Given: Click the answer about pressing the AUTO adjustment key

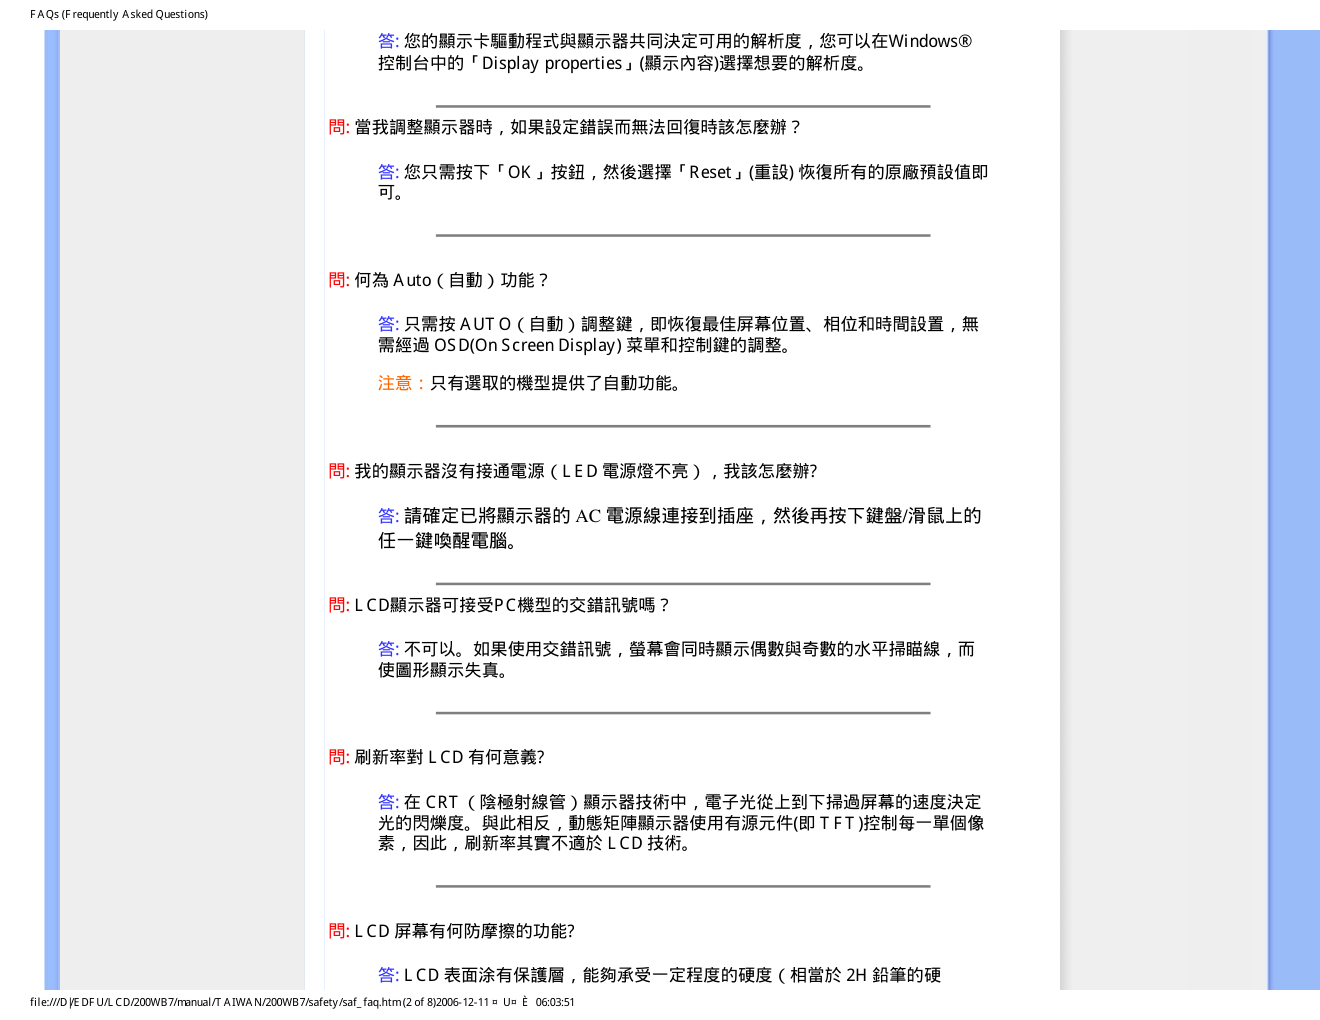Looking at the screenshot, I should (x=679, y=335).
